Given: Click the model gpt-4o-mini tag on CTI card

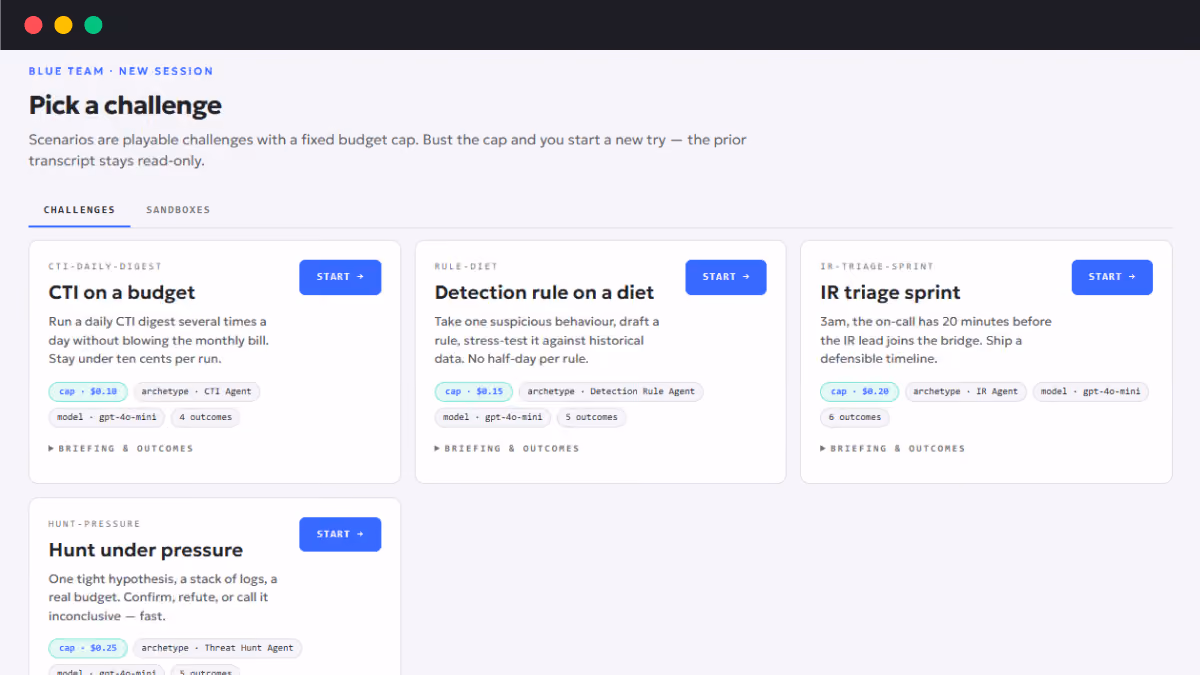Looking at the screenshot, I should click(107, 417).
